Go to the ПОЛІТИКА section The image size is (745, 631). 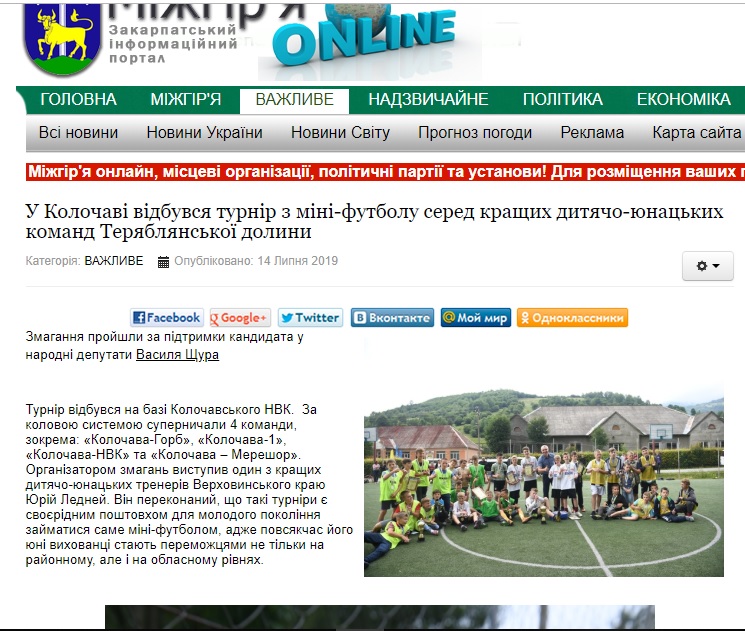pos(562,100)
